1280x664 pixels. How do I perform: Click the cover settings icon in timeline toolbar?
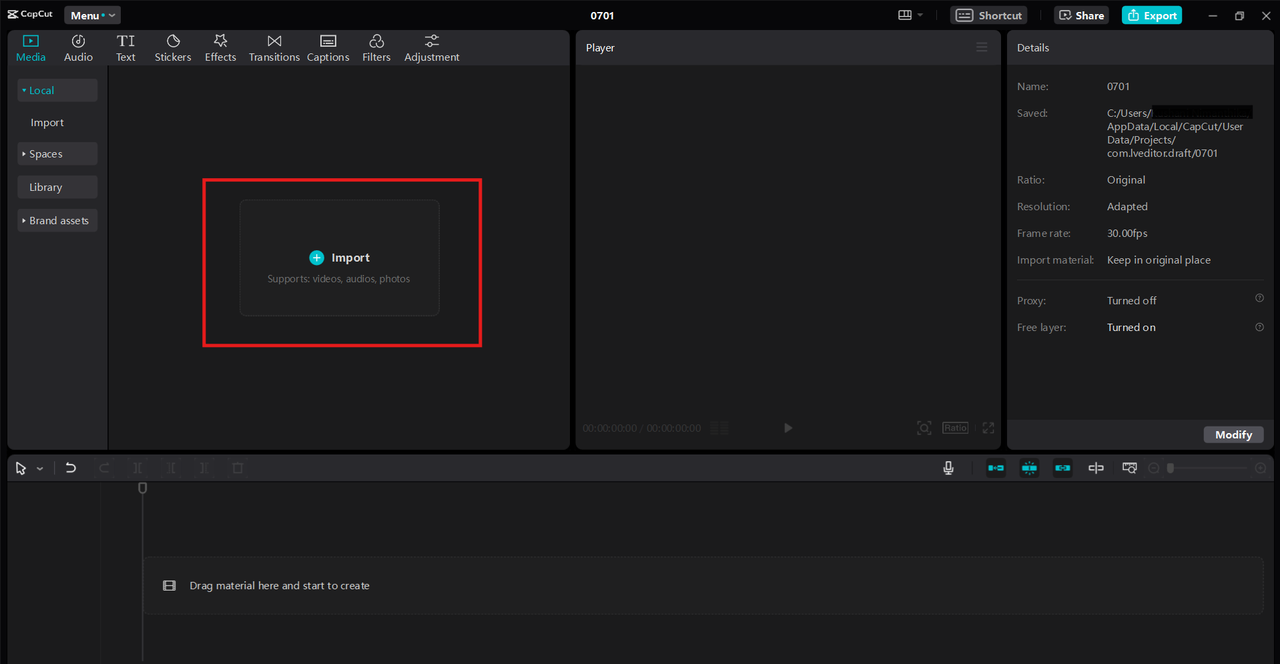tap(1129, 468)
